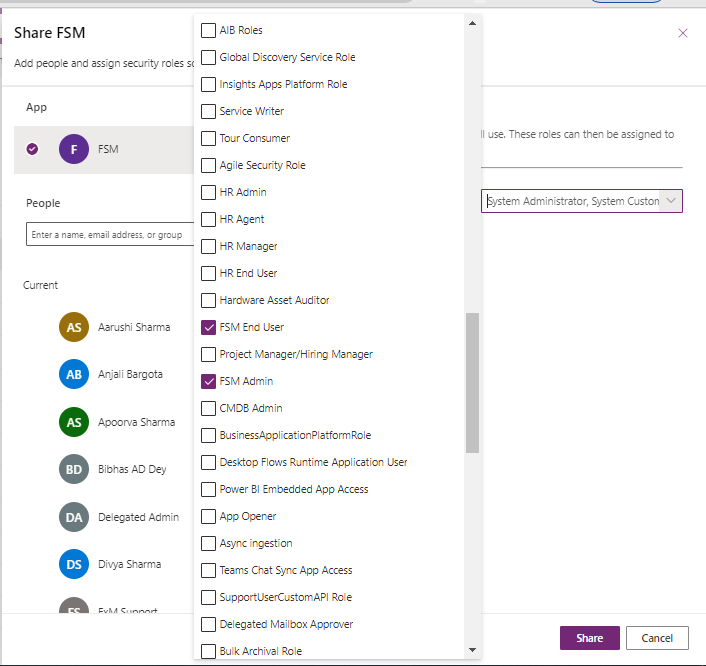Click the roles list scroll down arrow
Screen dimensions: 706x666
pyautogui.click(x=472, y=650)
